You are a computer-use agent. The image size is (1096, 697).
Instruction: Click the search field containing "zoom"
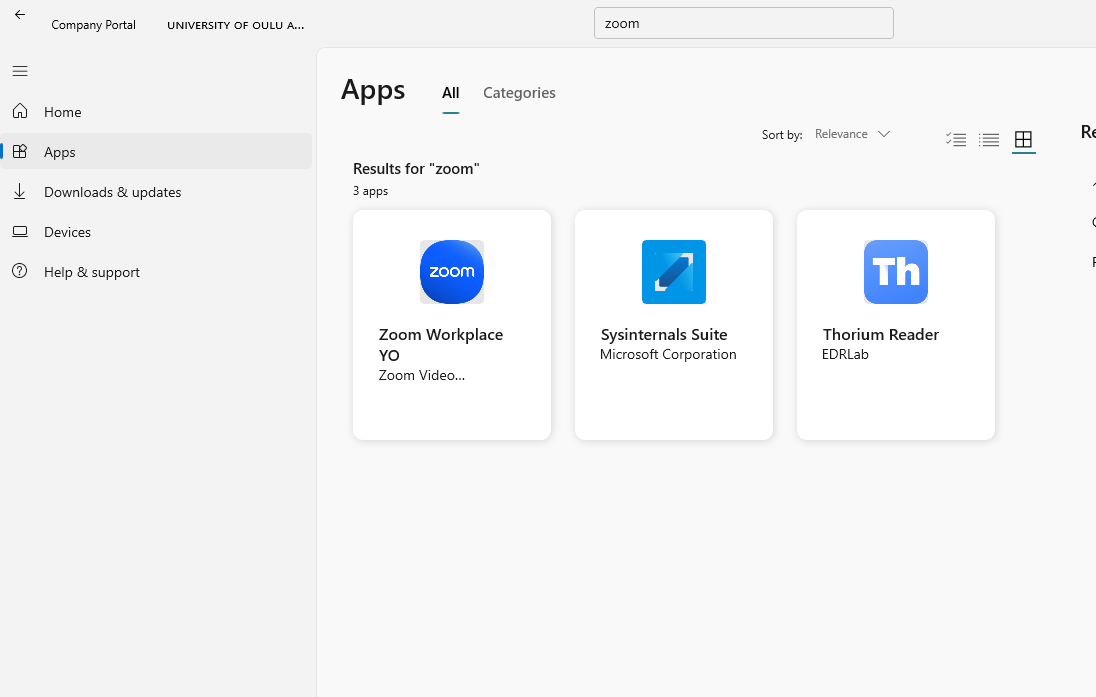[x=744, y=23]
